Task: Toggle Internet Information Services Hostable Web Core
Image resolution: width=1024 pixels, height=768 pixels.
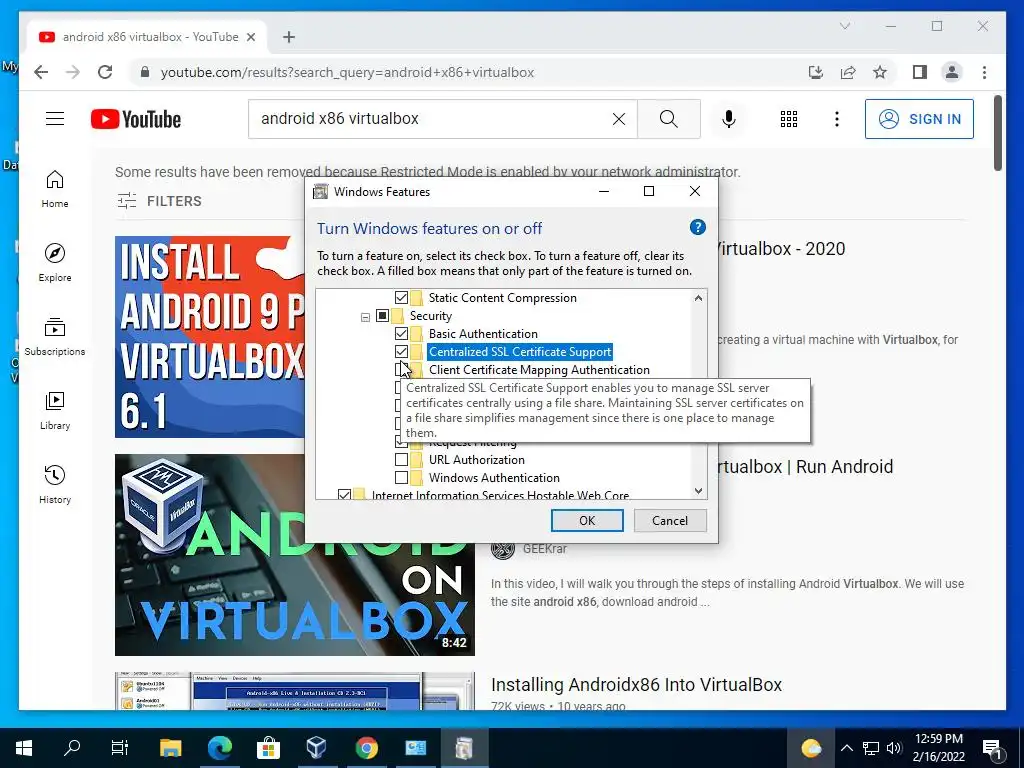Action: 344,495
